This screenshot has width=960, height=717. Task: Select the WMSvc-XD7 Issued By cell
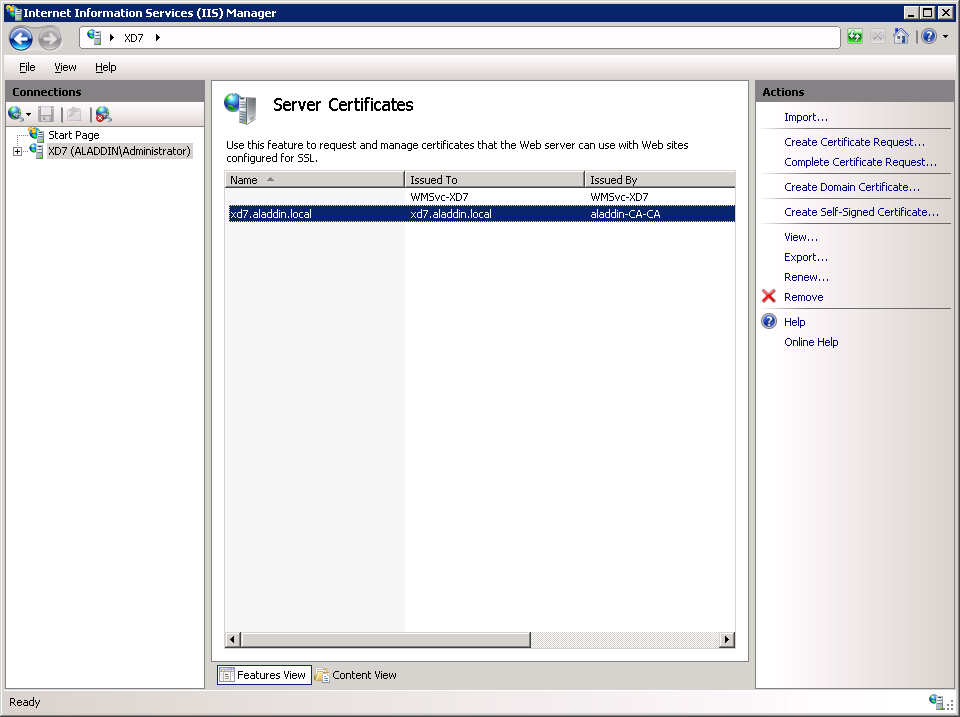coord(620,197)
